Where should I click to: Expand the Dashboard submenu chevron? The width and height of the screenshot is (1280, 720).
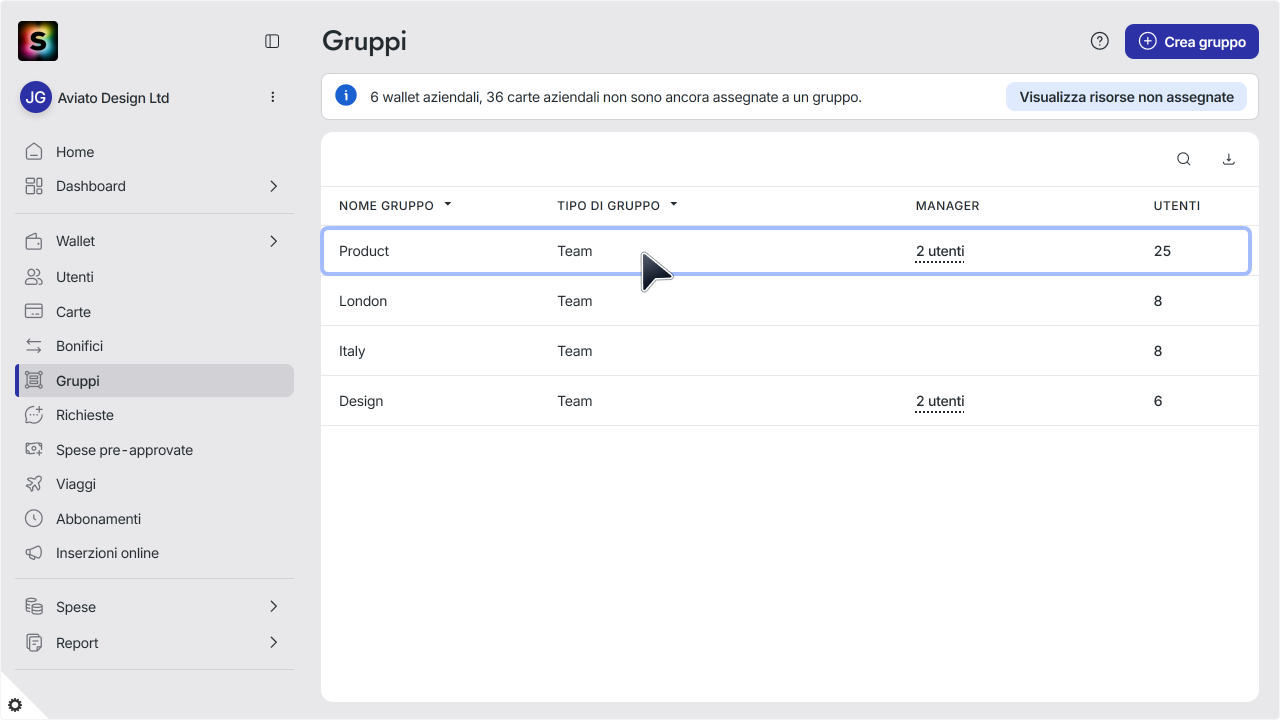(x=274, y=186)
